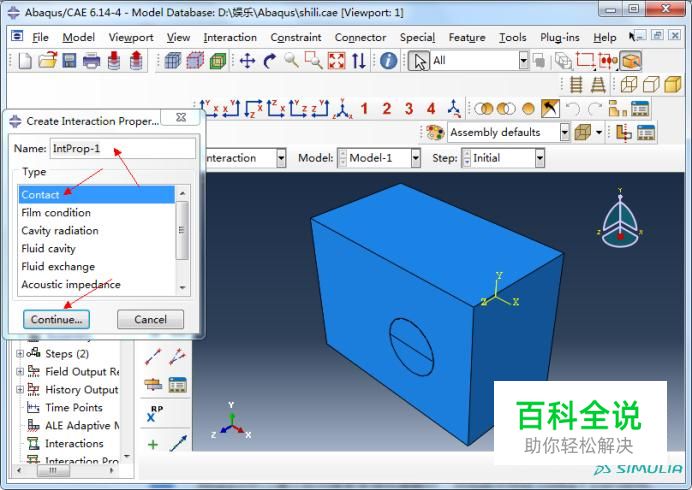Enable shaded render style
692x490 pixels.
coord(673,84)
